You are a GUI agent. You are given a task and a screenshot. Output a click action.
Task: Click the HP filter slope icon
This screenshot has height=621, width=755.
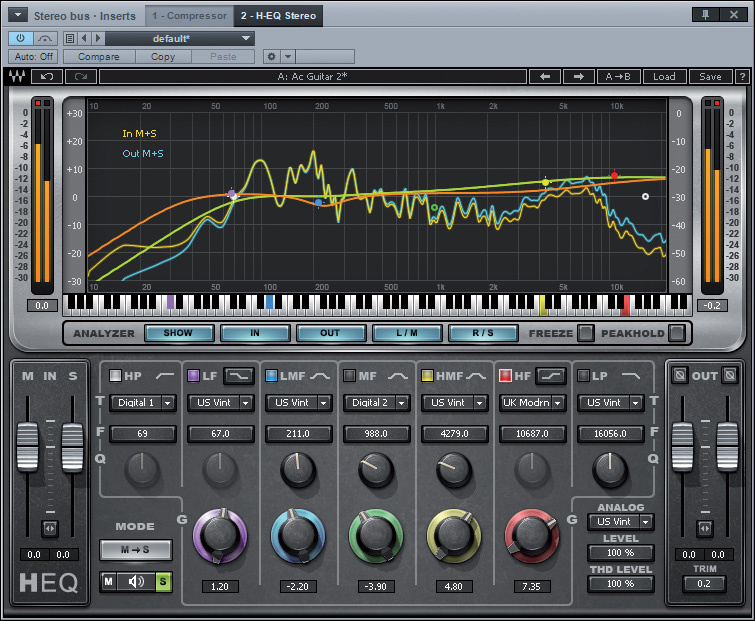pos(165,375)
